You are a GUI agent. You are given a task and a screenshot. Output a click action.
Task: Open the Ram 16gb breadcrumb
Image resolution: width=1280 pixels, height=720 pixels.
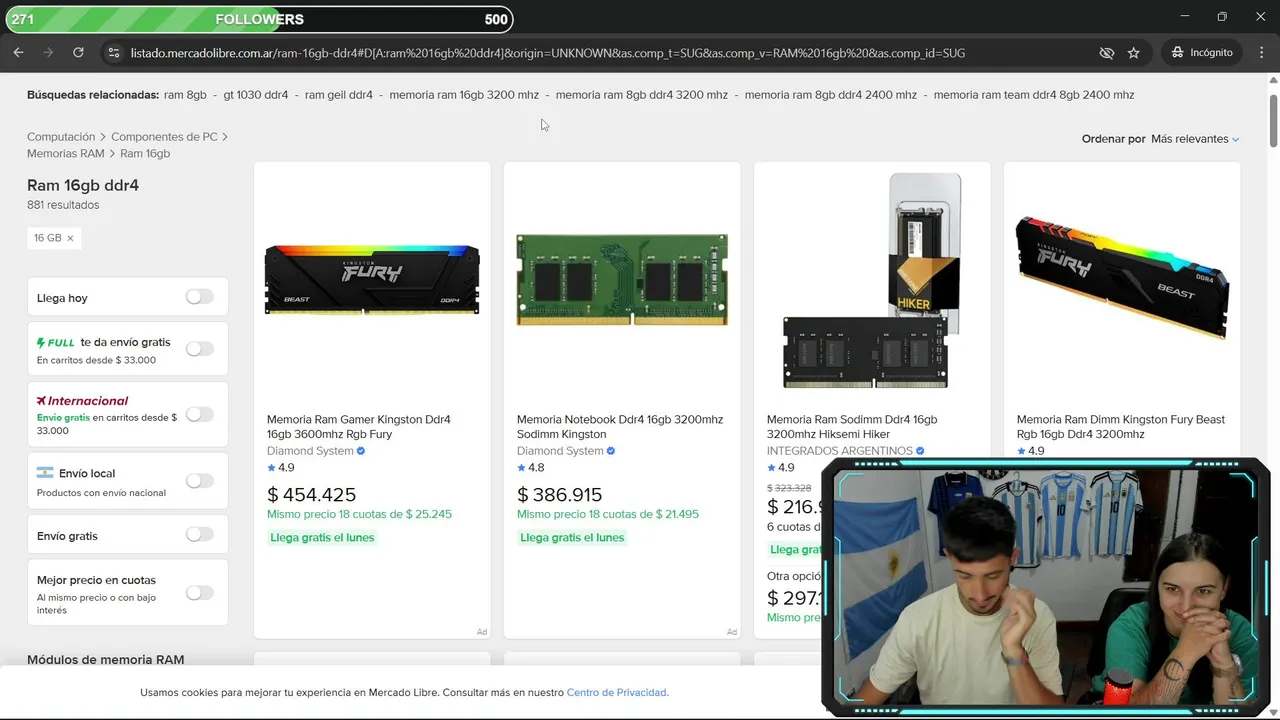coord(145,154)
